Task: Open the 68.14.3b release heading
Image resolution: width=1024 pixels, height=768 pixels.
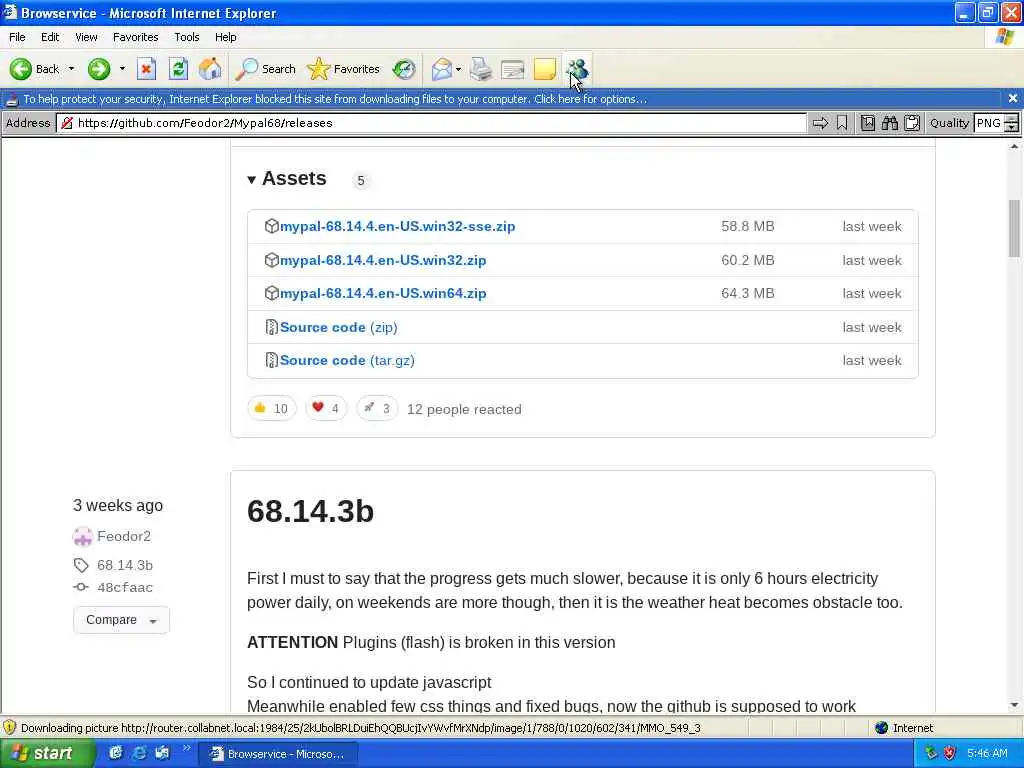Action: [x=310, y=511]
